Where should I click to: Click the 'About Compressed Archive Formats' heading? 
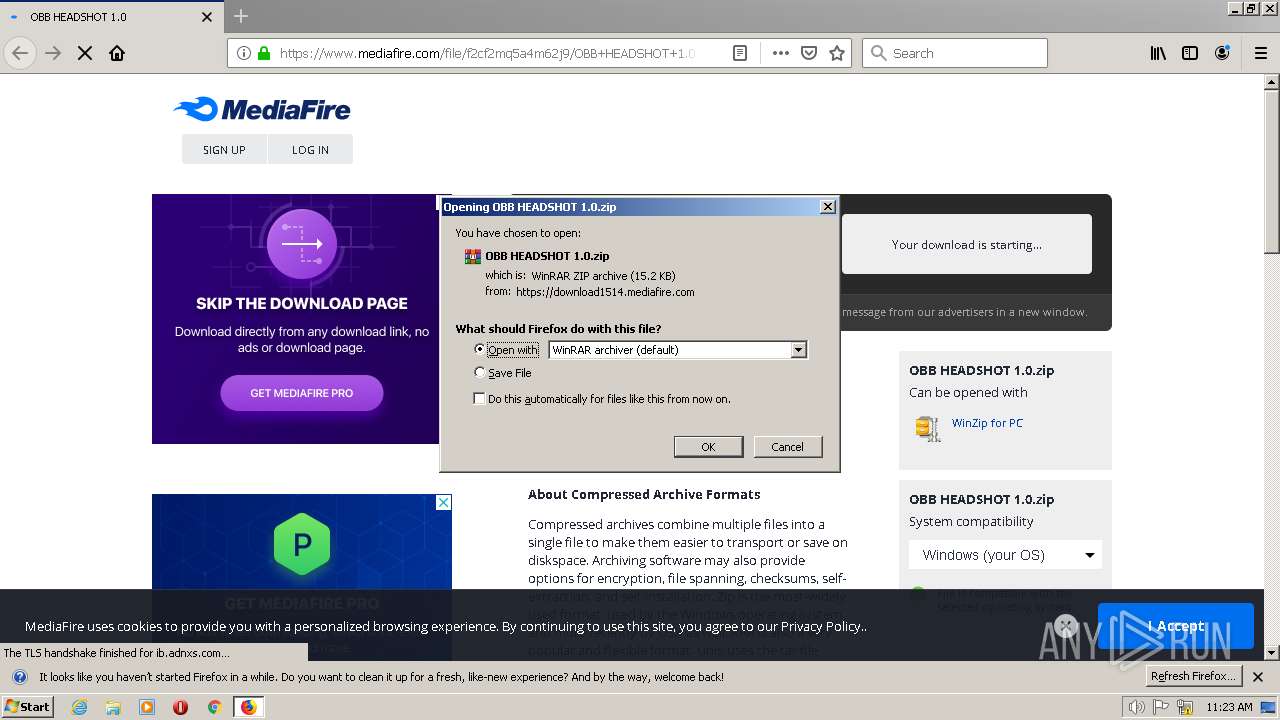point(644,494)
